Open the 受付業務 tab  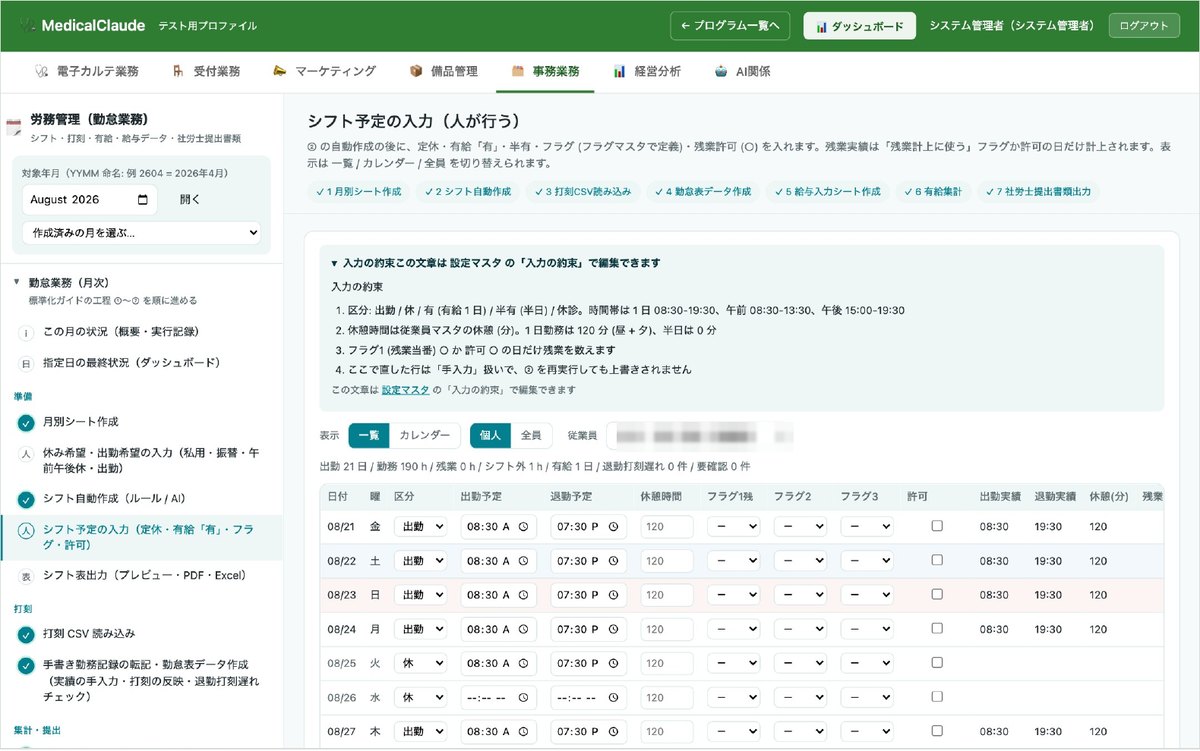point(206,72)
